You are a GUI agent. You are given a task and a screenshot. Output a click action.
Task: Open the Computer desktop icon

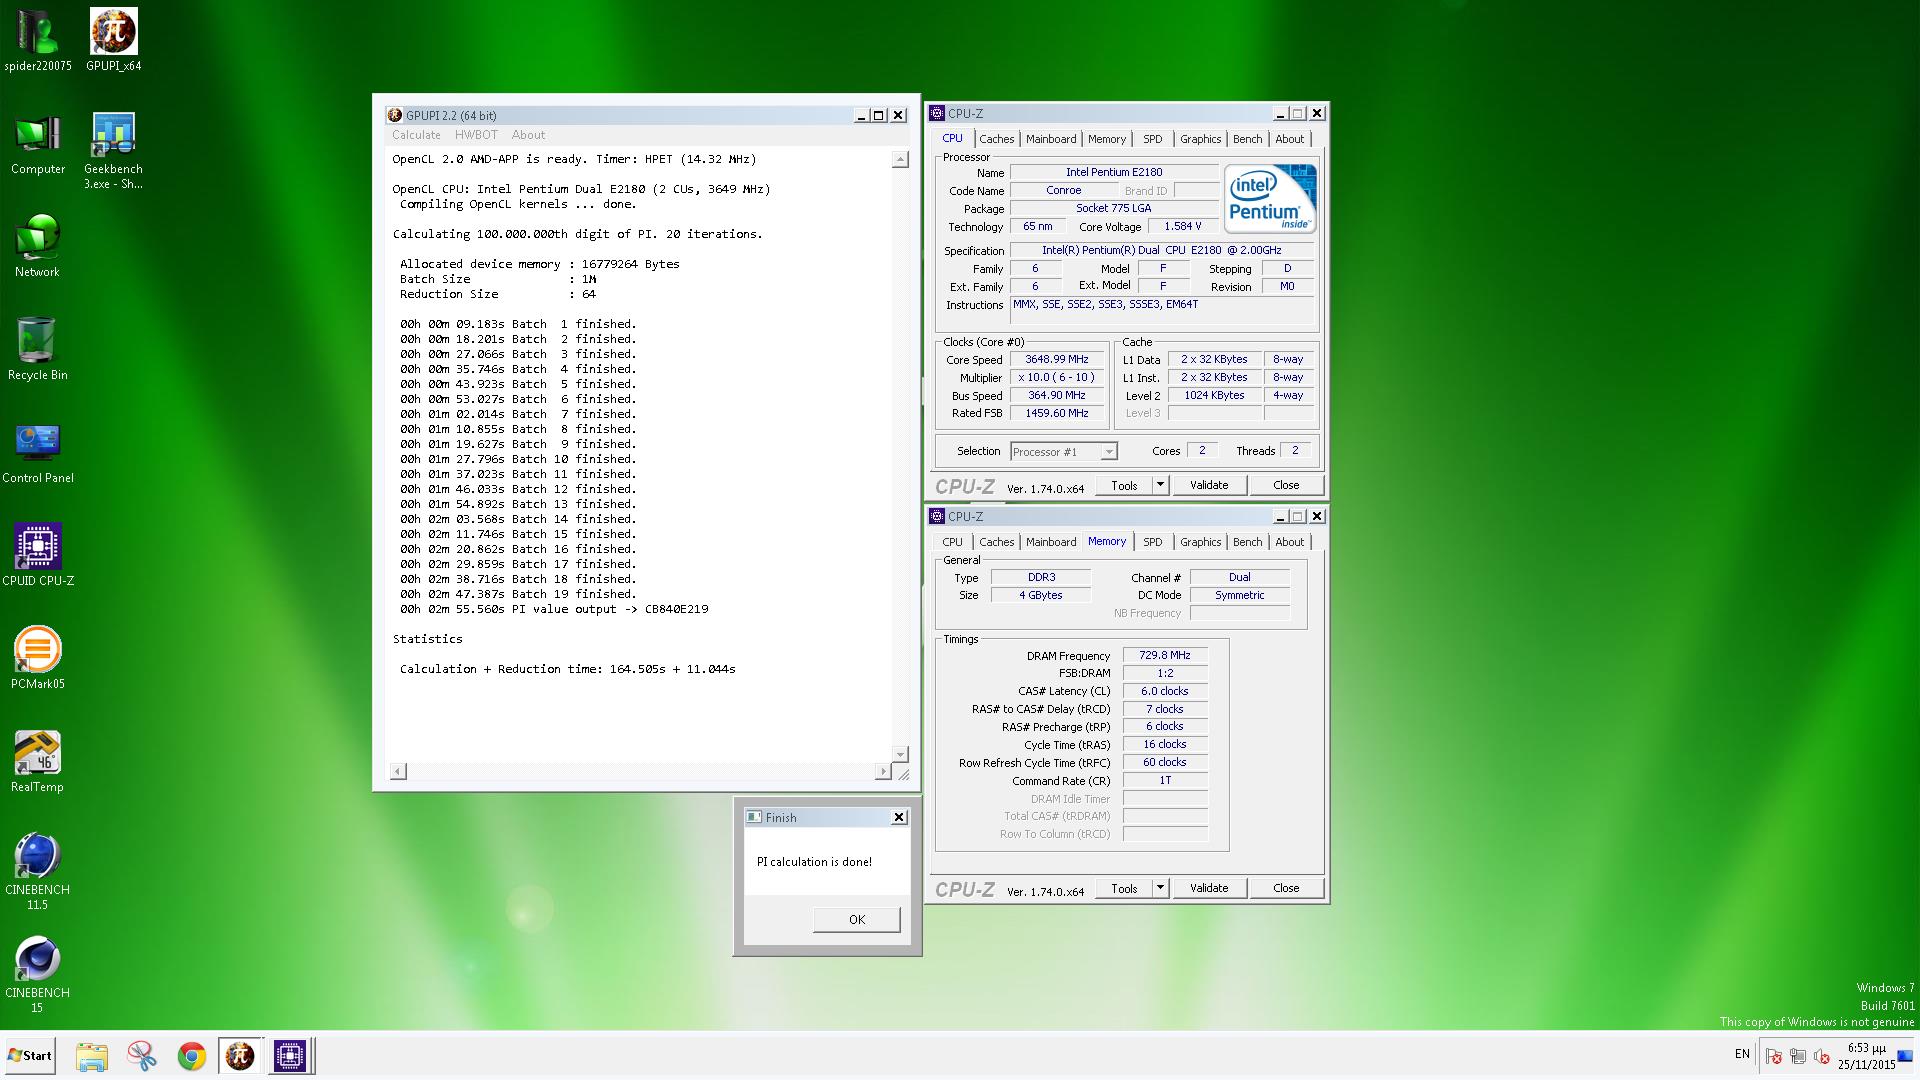coord(38,144)
